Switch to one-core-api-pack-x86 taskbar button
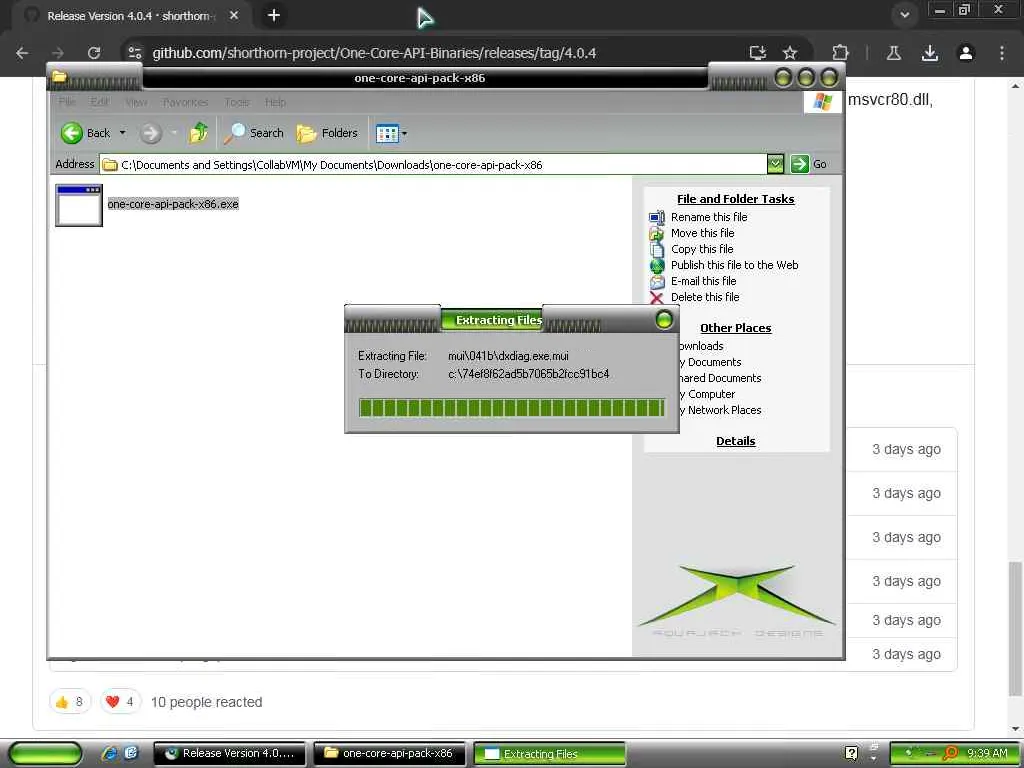 pyautogui.click(x=389, y=754)
